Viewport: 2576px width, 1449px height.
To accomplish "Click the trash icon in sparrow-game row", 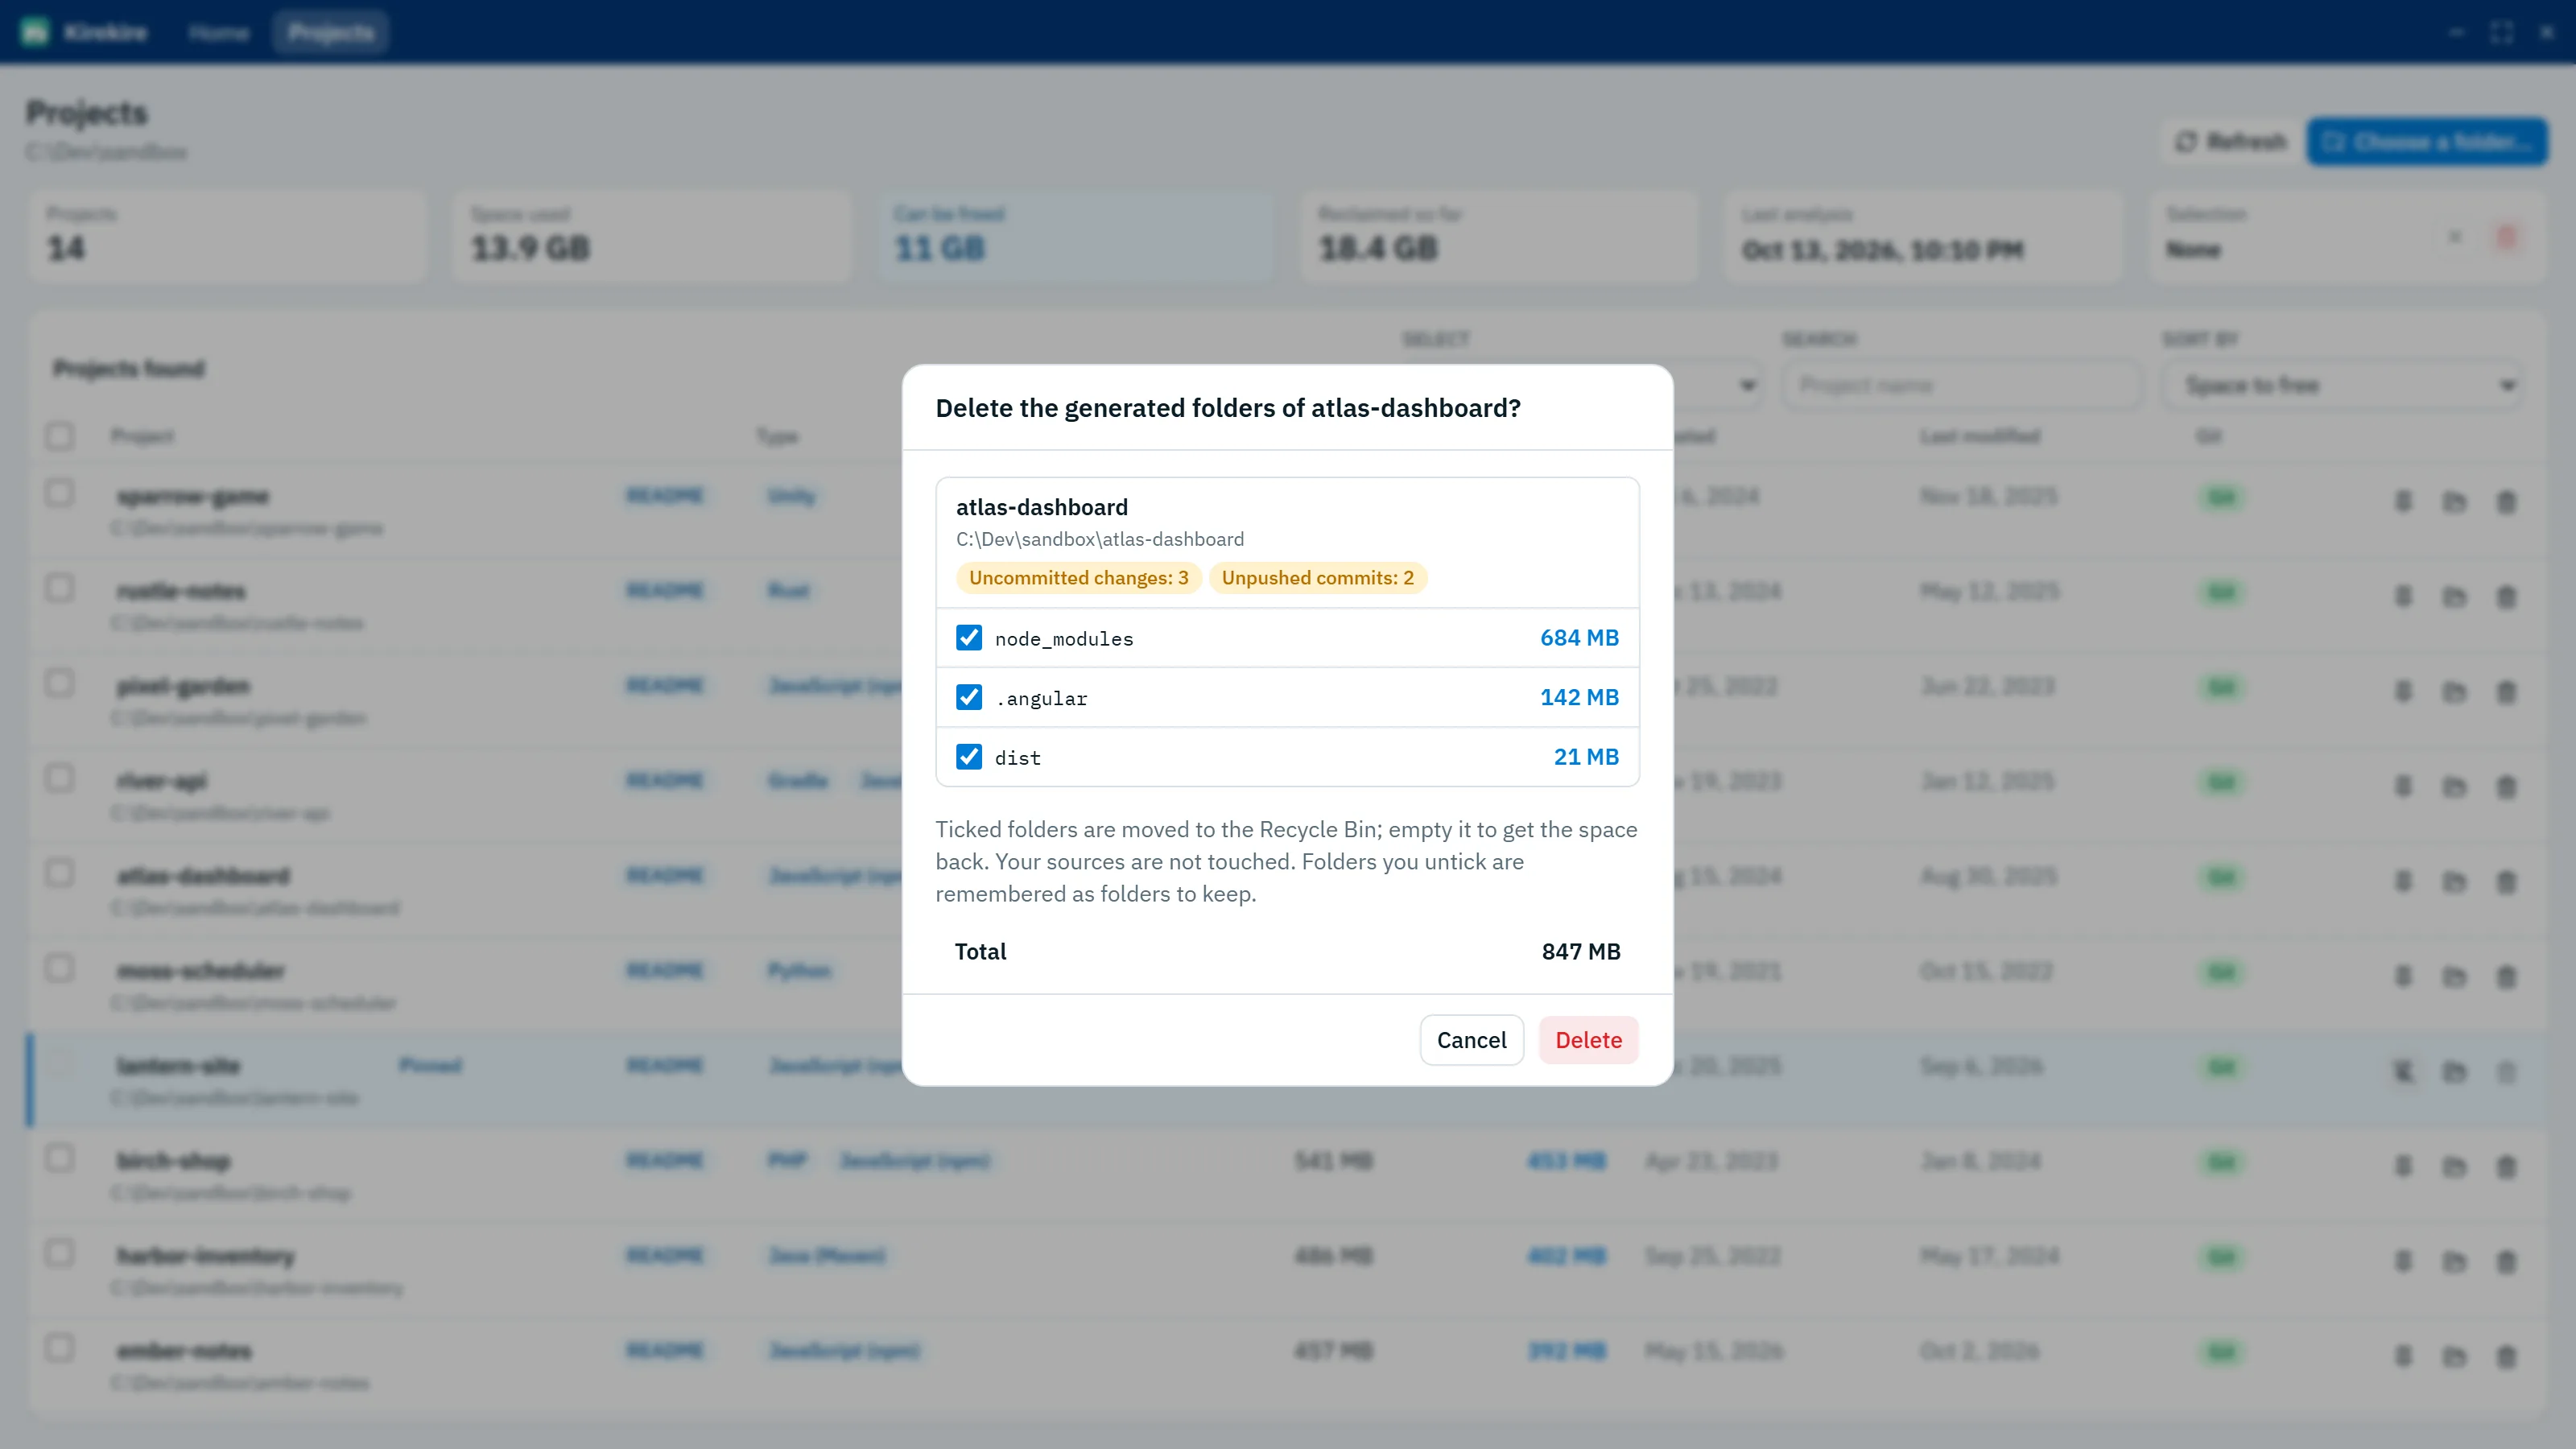I will coord(2506,501).
